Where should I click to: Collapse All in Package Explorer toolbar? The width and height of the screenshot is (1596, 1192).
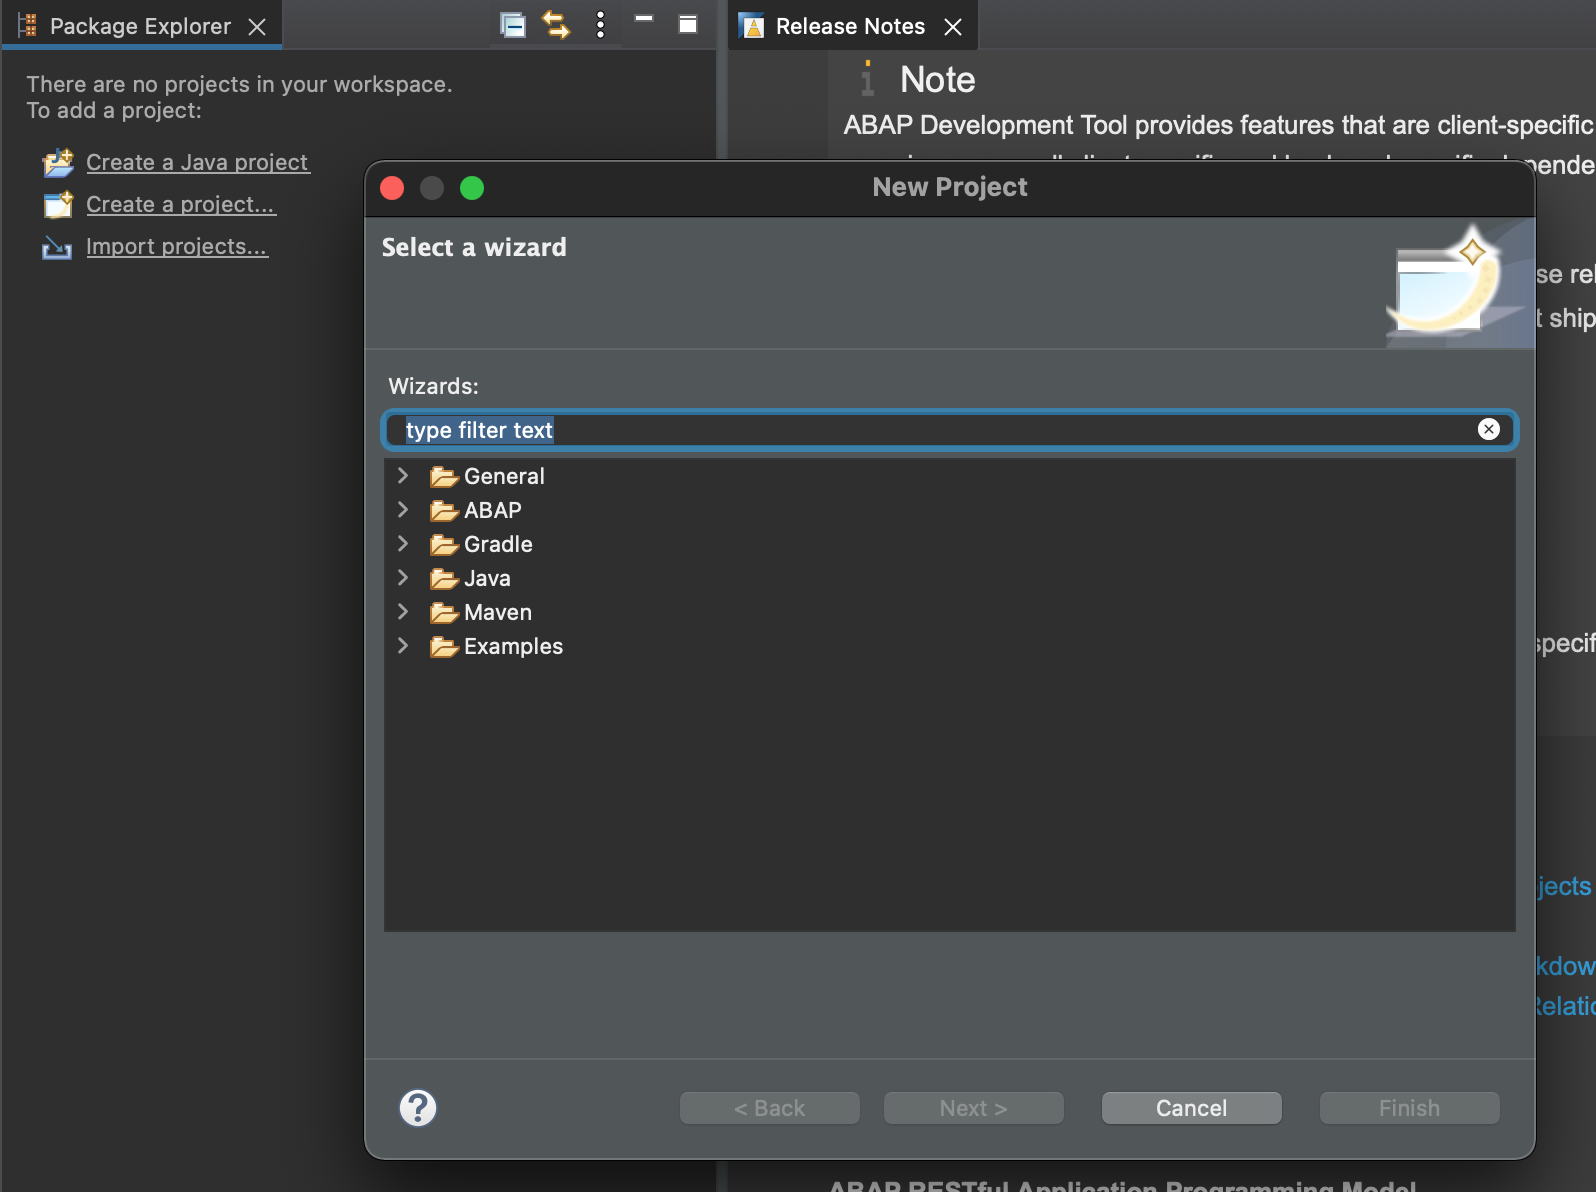[x=513, y=25]
